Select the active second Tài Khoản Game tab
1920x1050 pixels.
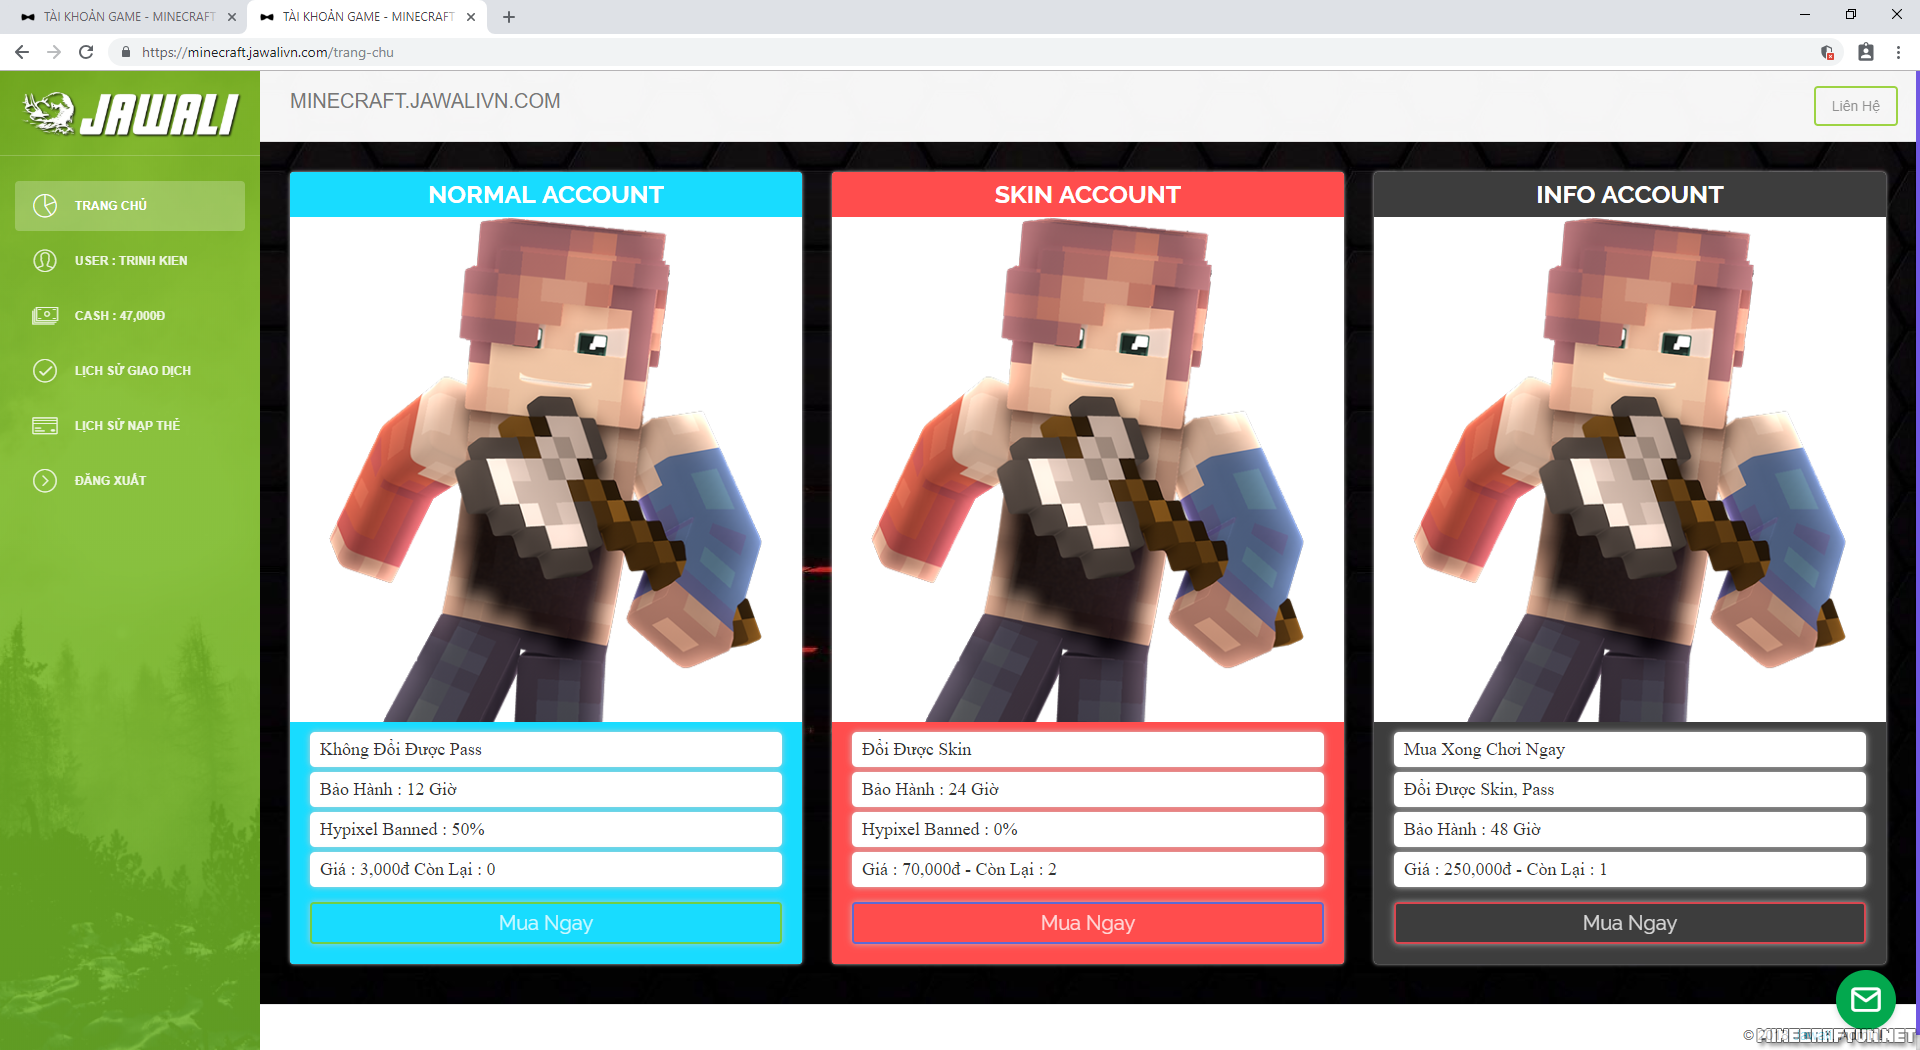[366, 17]
